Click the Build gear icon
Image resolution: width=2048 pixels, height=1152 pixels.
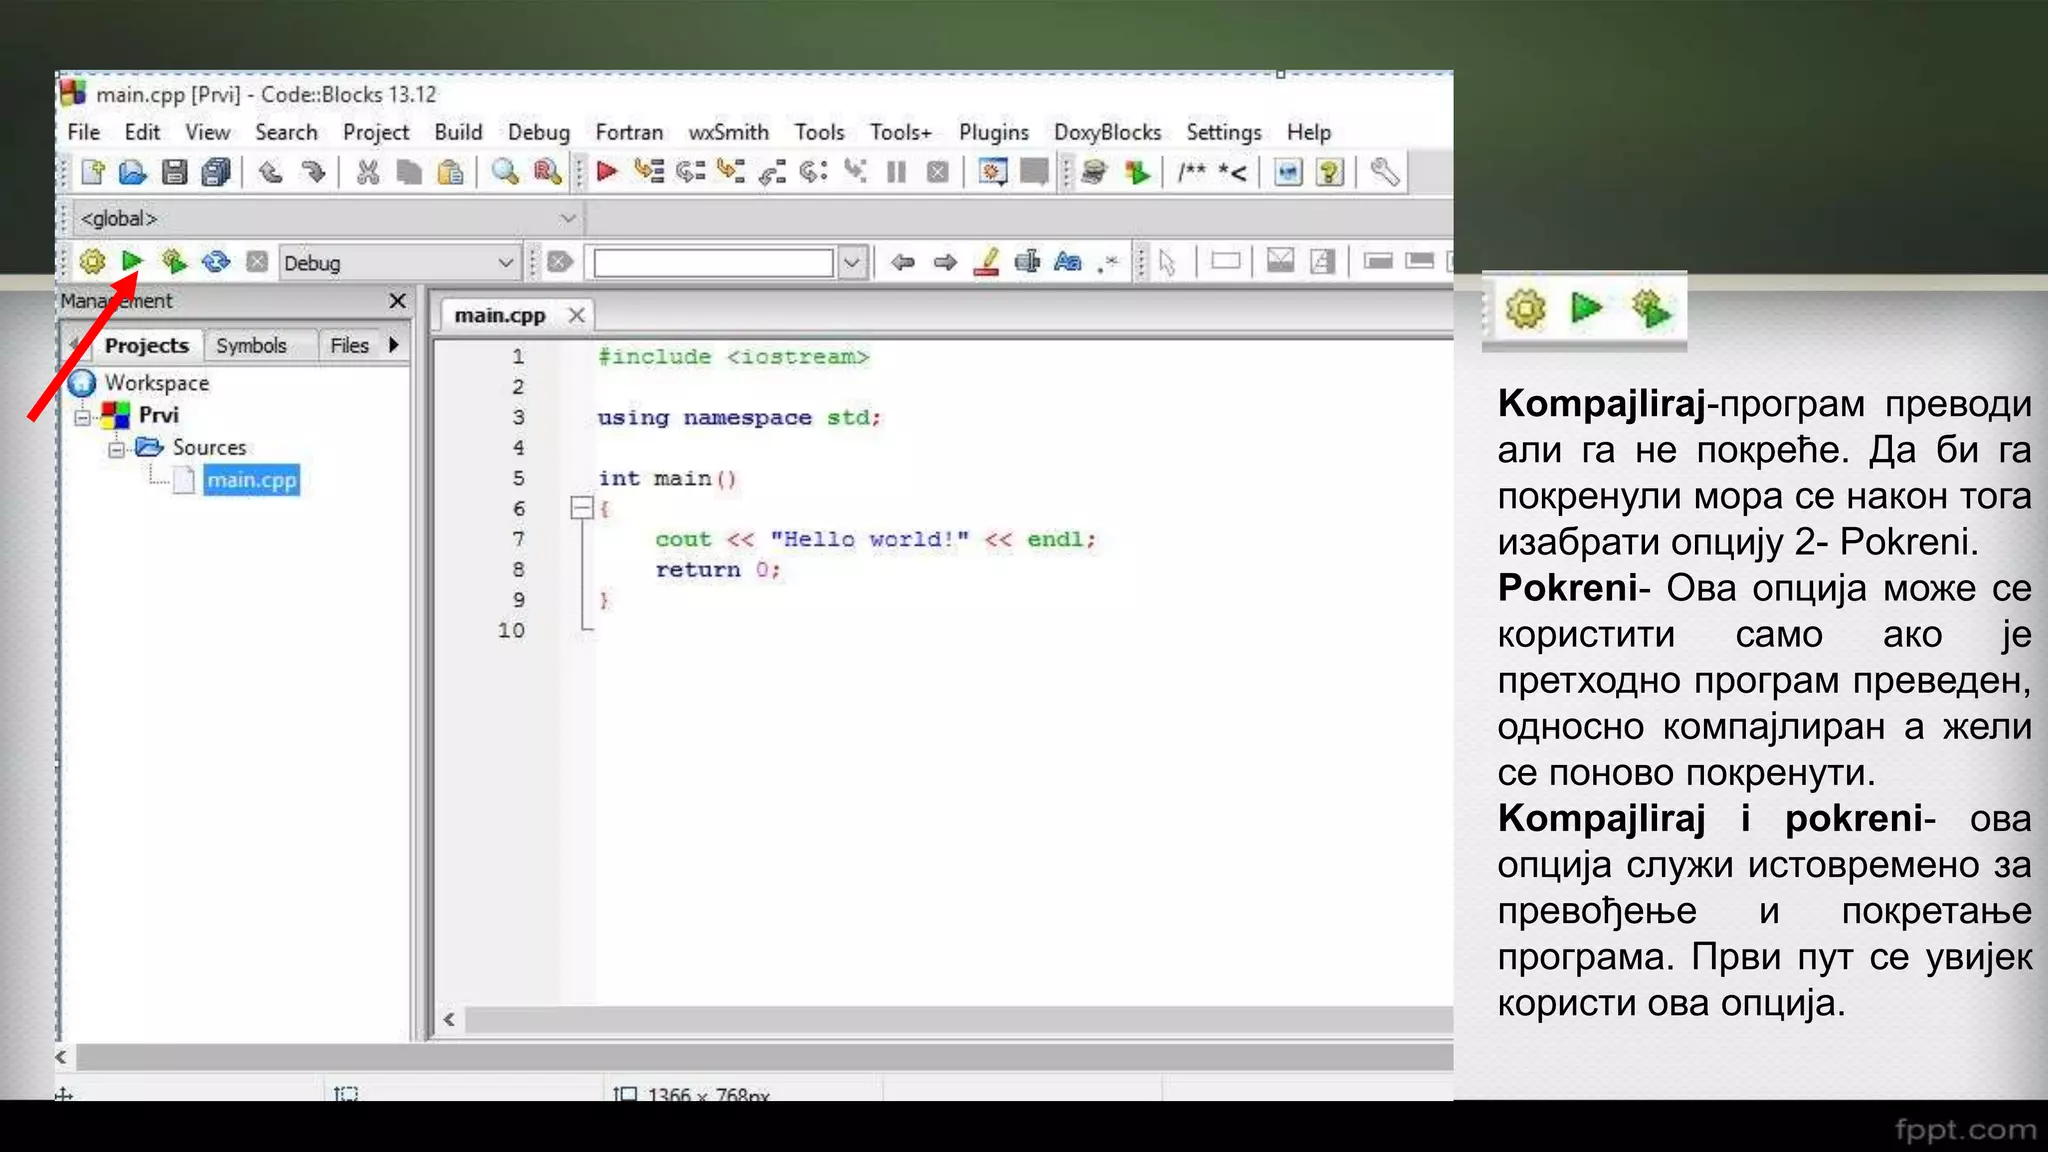click(92, 262)
